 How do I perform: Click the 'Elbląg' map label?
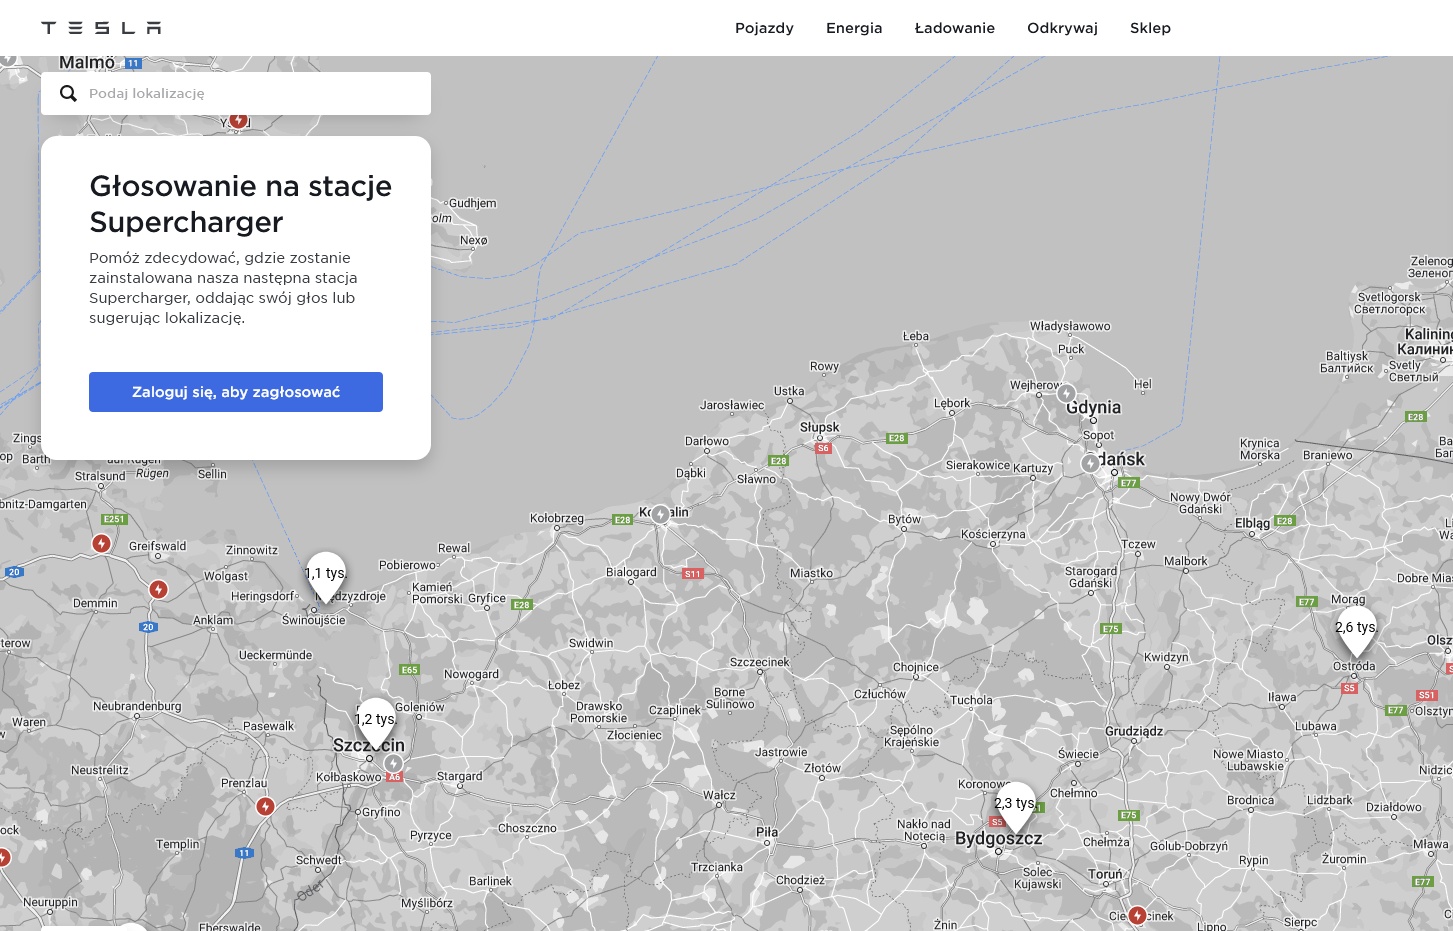[x=1252, y=523]
